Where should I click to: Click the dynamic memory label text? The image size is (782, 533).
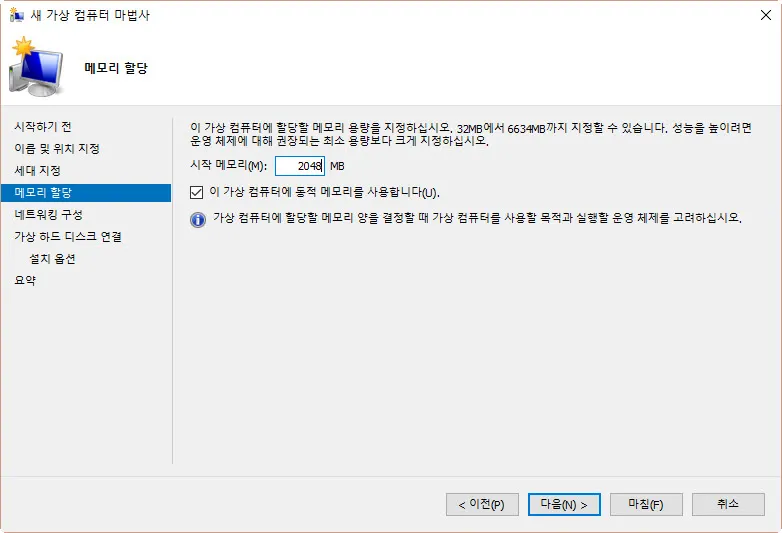click(324, 192)
